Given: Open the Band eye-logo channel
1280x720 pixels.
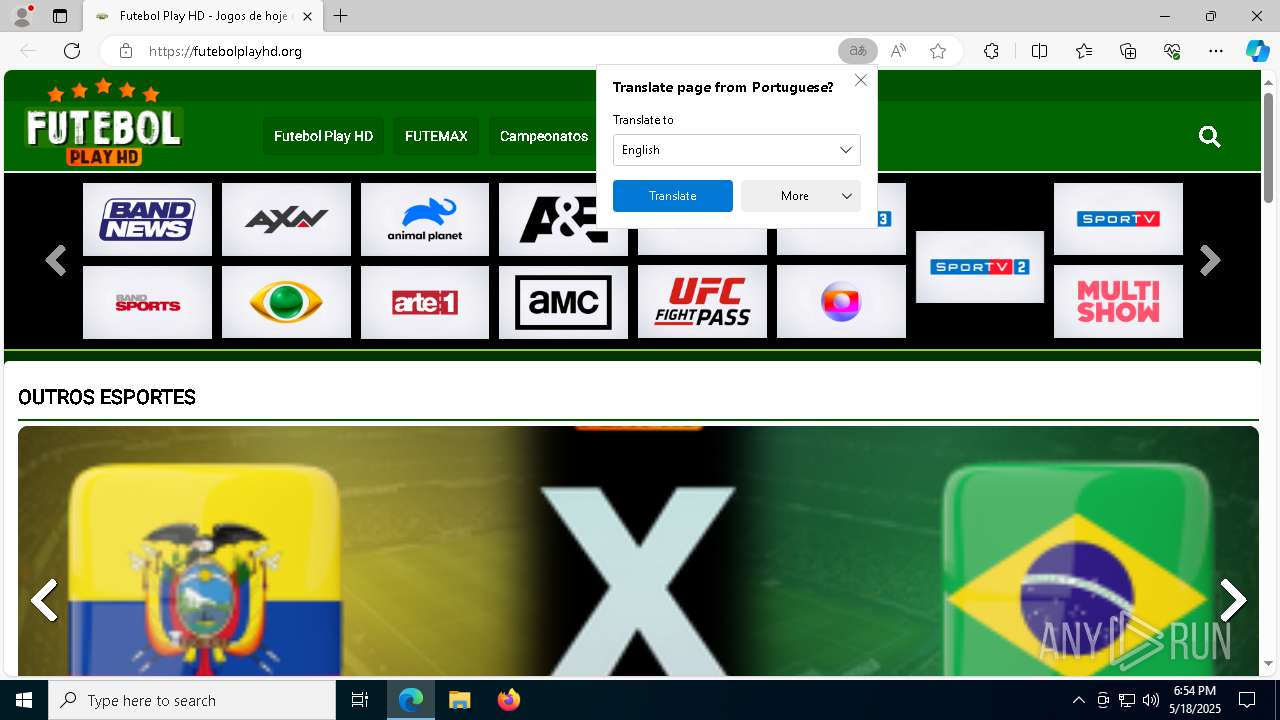Looking at the screenshot, I should tap(286, 302).
